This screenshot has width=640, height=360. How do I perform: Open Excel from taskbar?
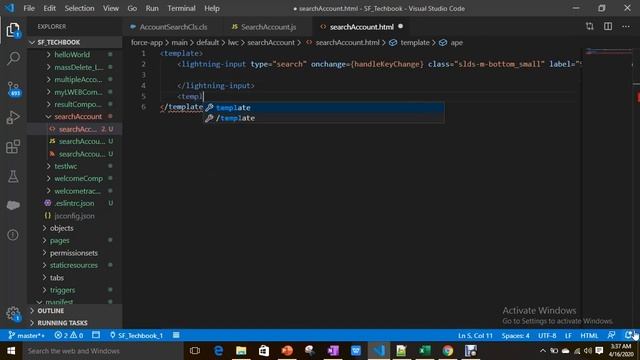[424, 351]
